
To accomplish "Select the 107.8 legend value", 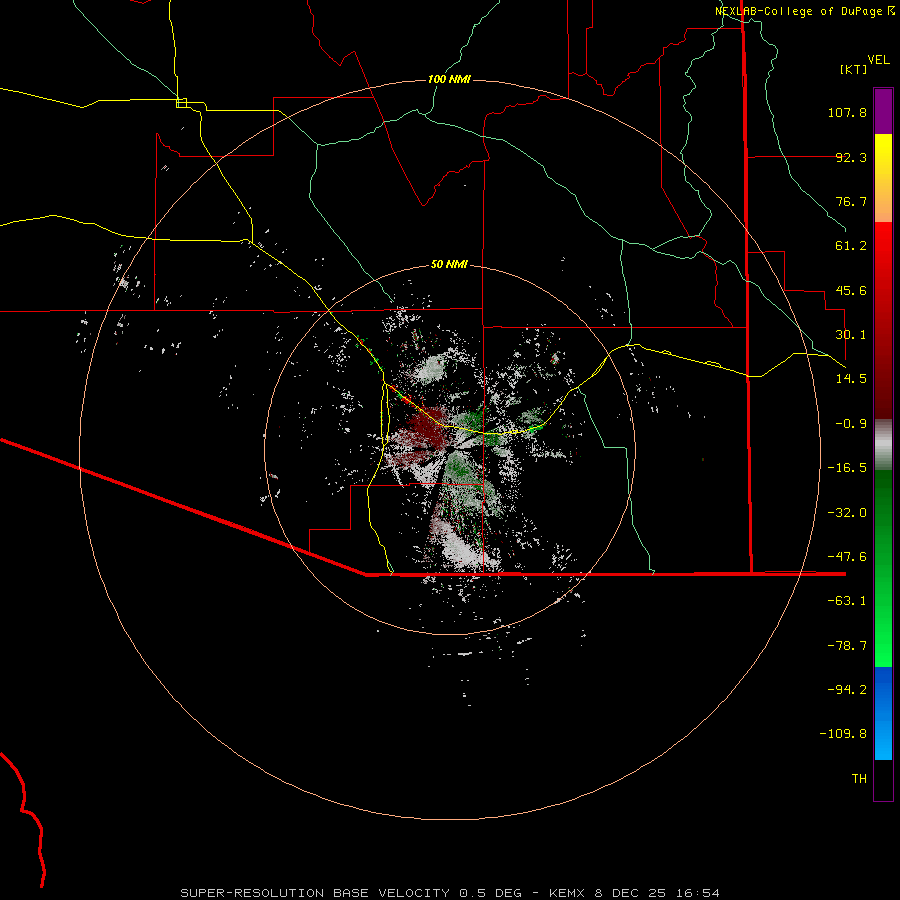I will (x=847, y=112).
